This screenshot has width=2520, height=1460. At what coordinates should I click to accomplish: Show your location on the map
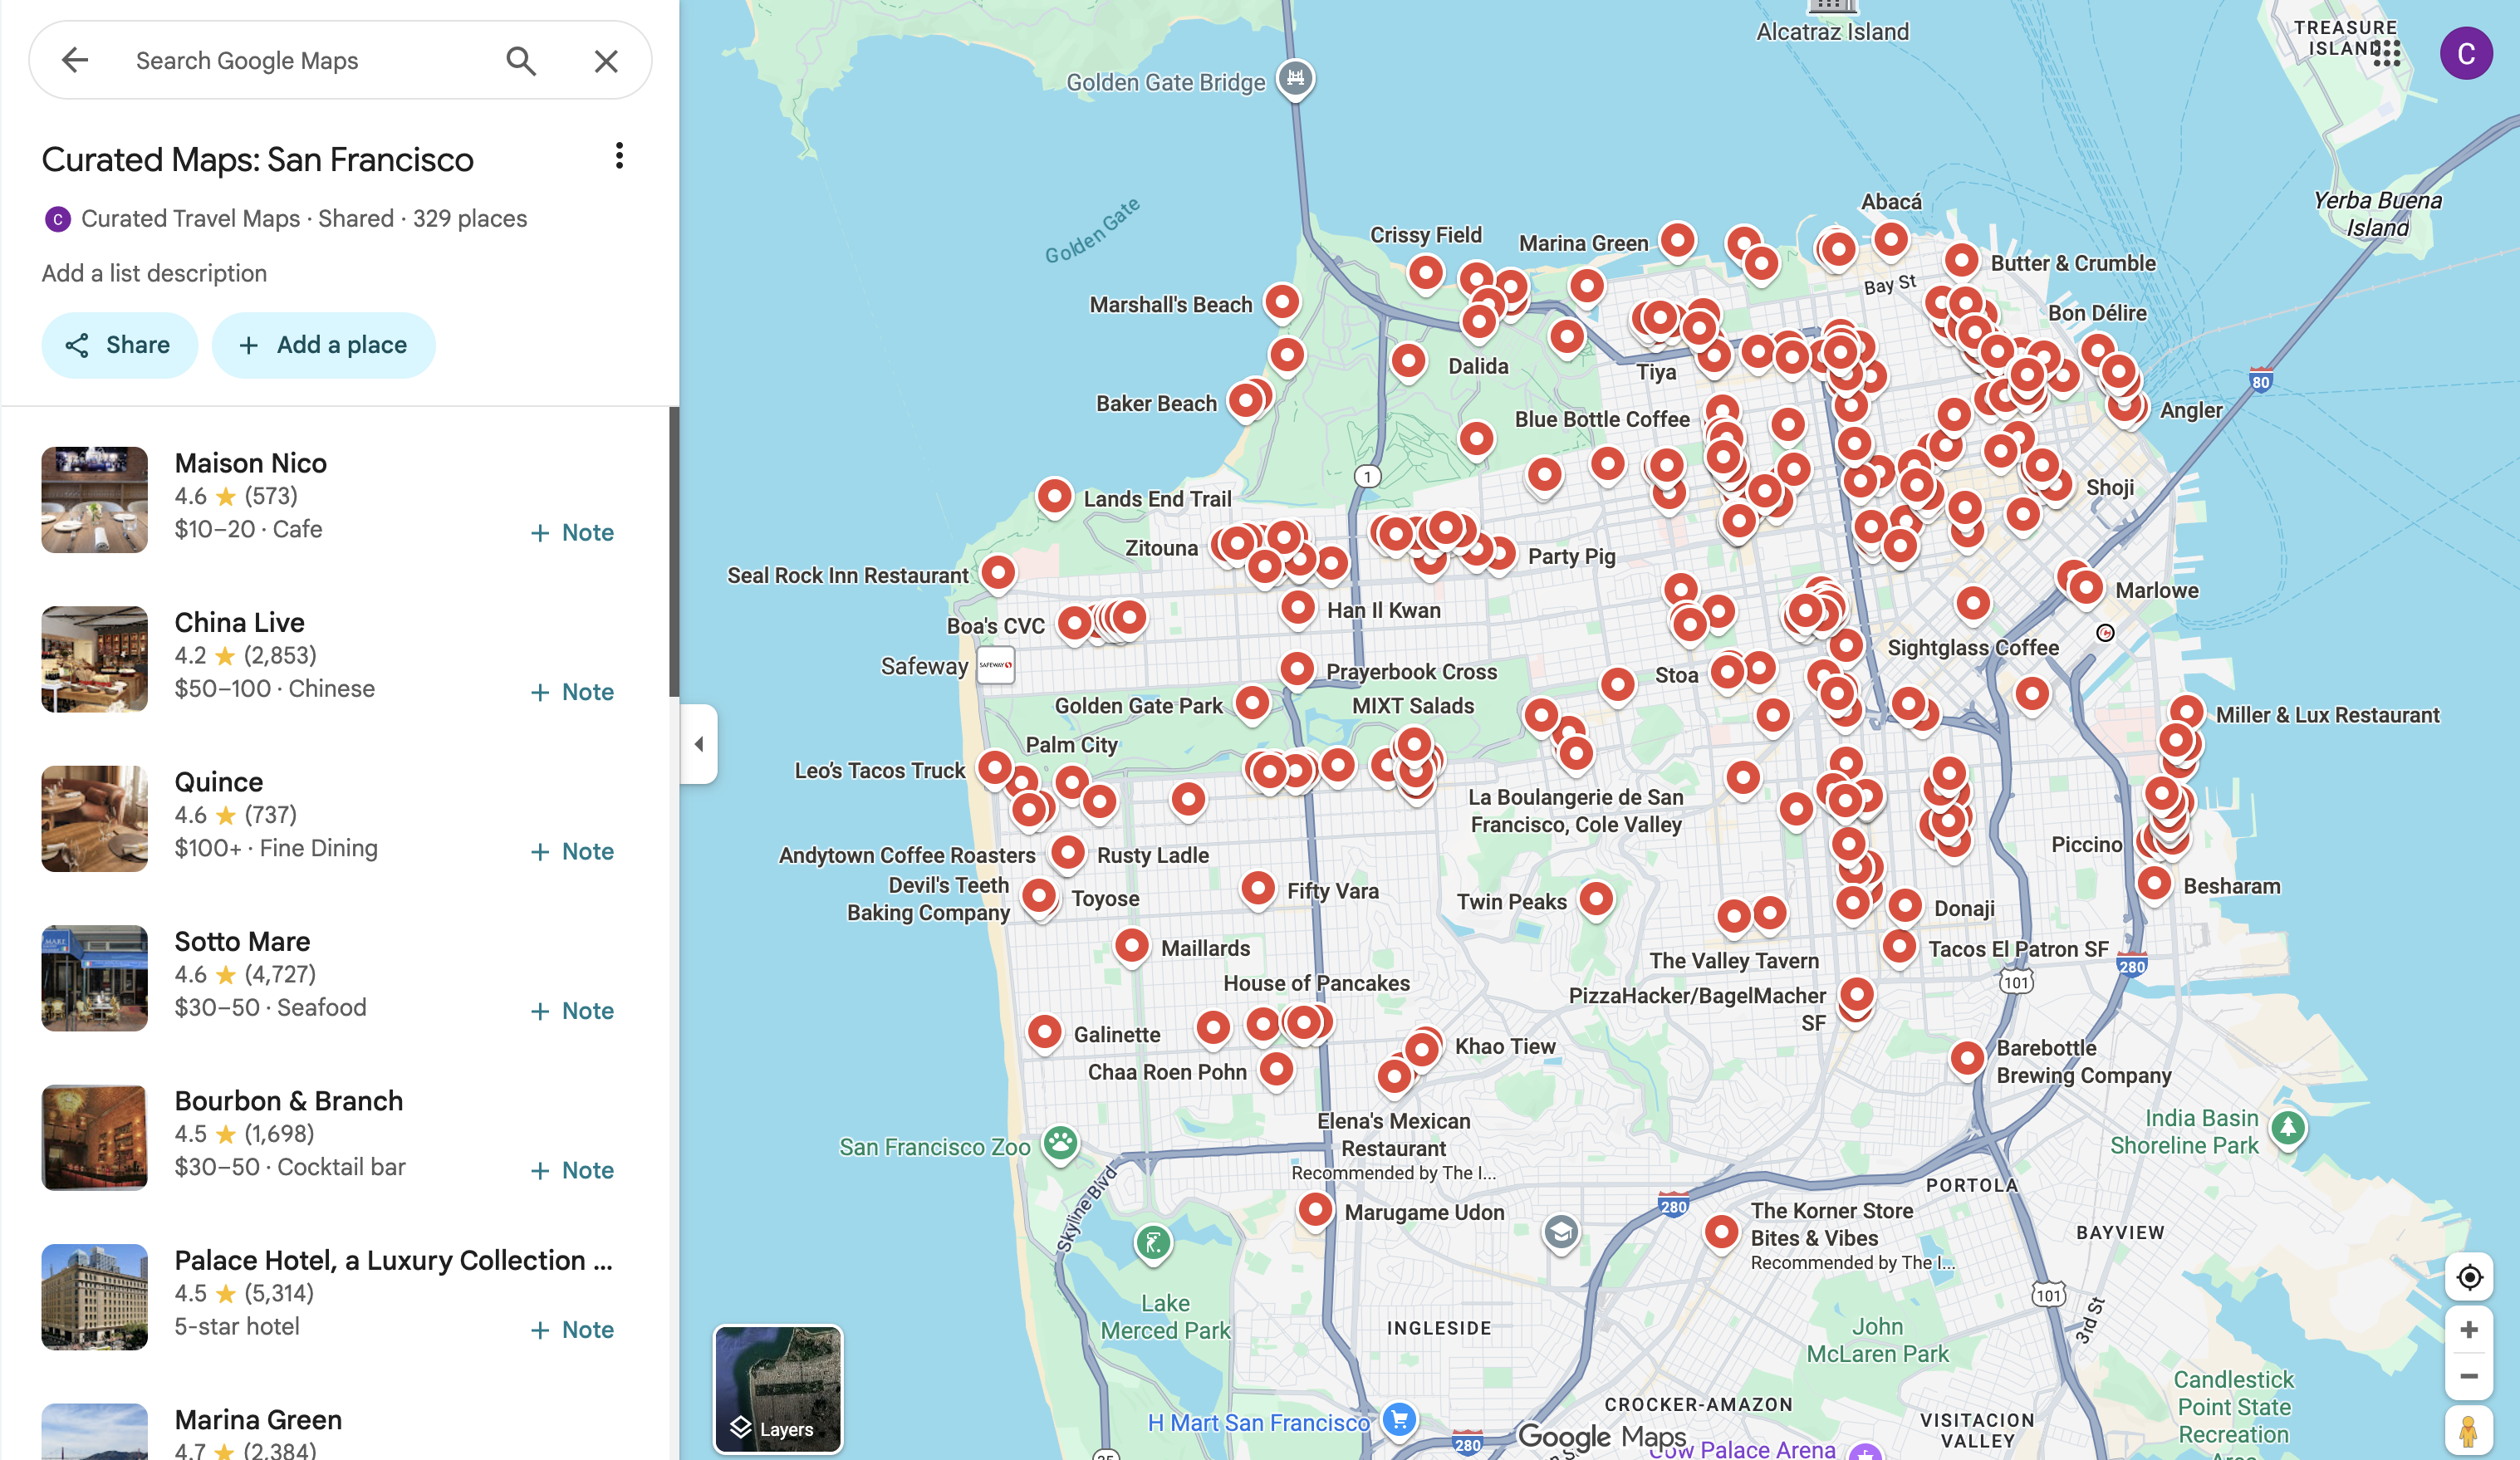[x=2469, y=1277]
